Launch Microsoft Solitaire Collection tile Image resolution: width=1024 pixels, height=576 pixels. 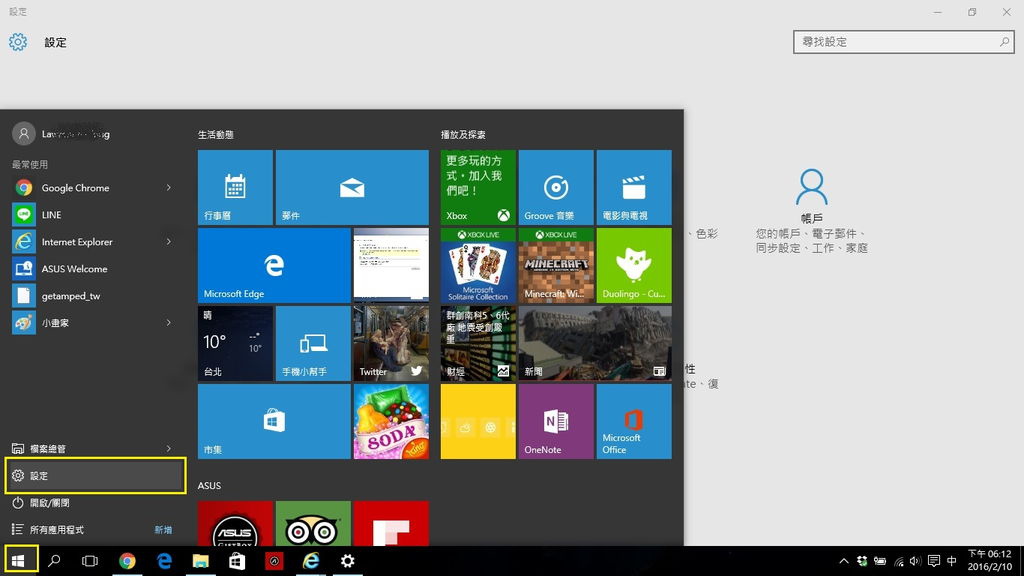point(478,265)
